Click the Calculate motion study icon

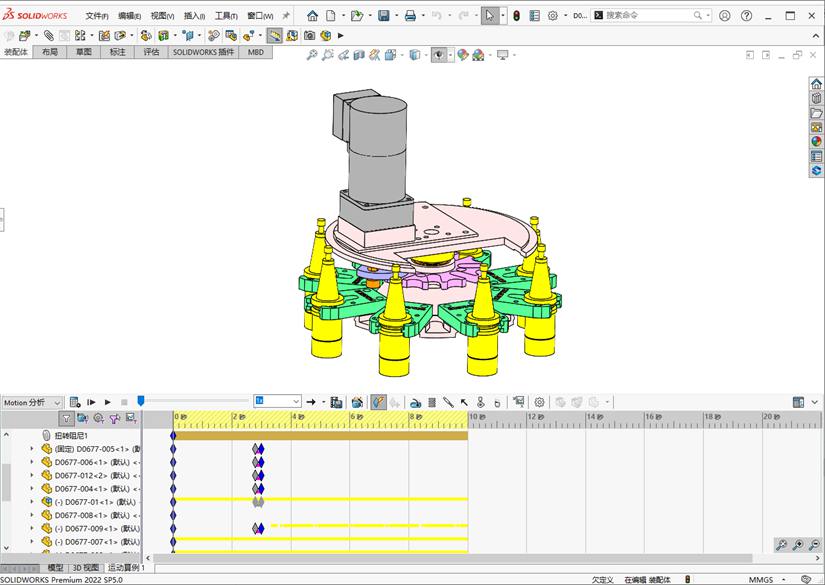pos(75,402)
